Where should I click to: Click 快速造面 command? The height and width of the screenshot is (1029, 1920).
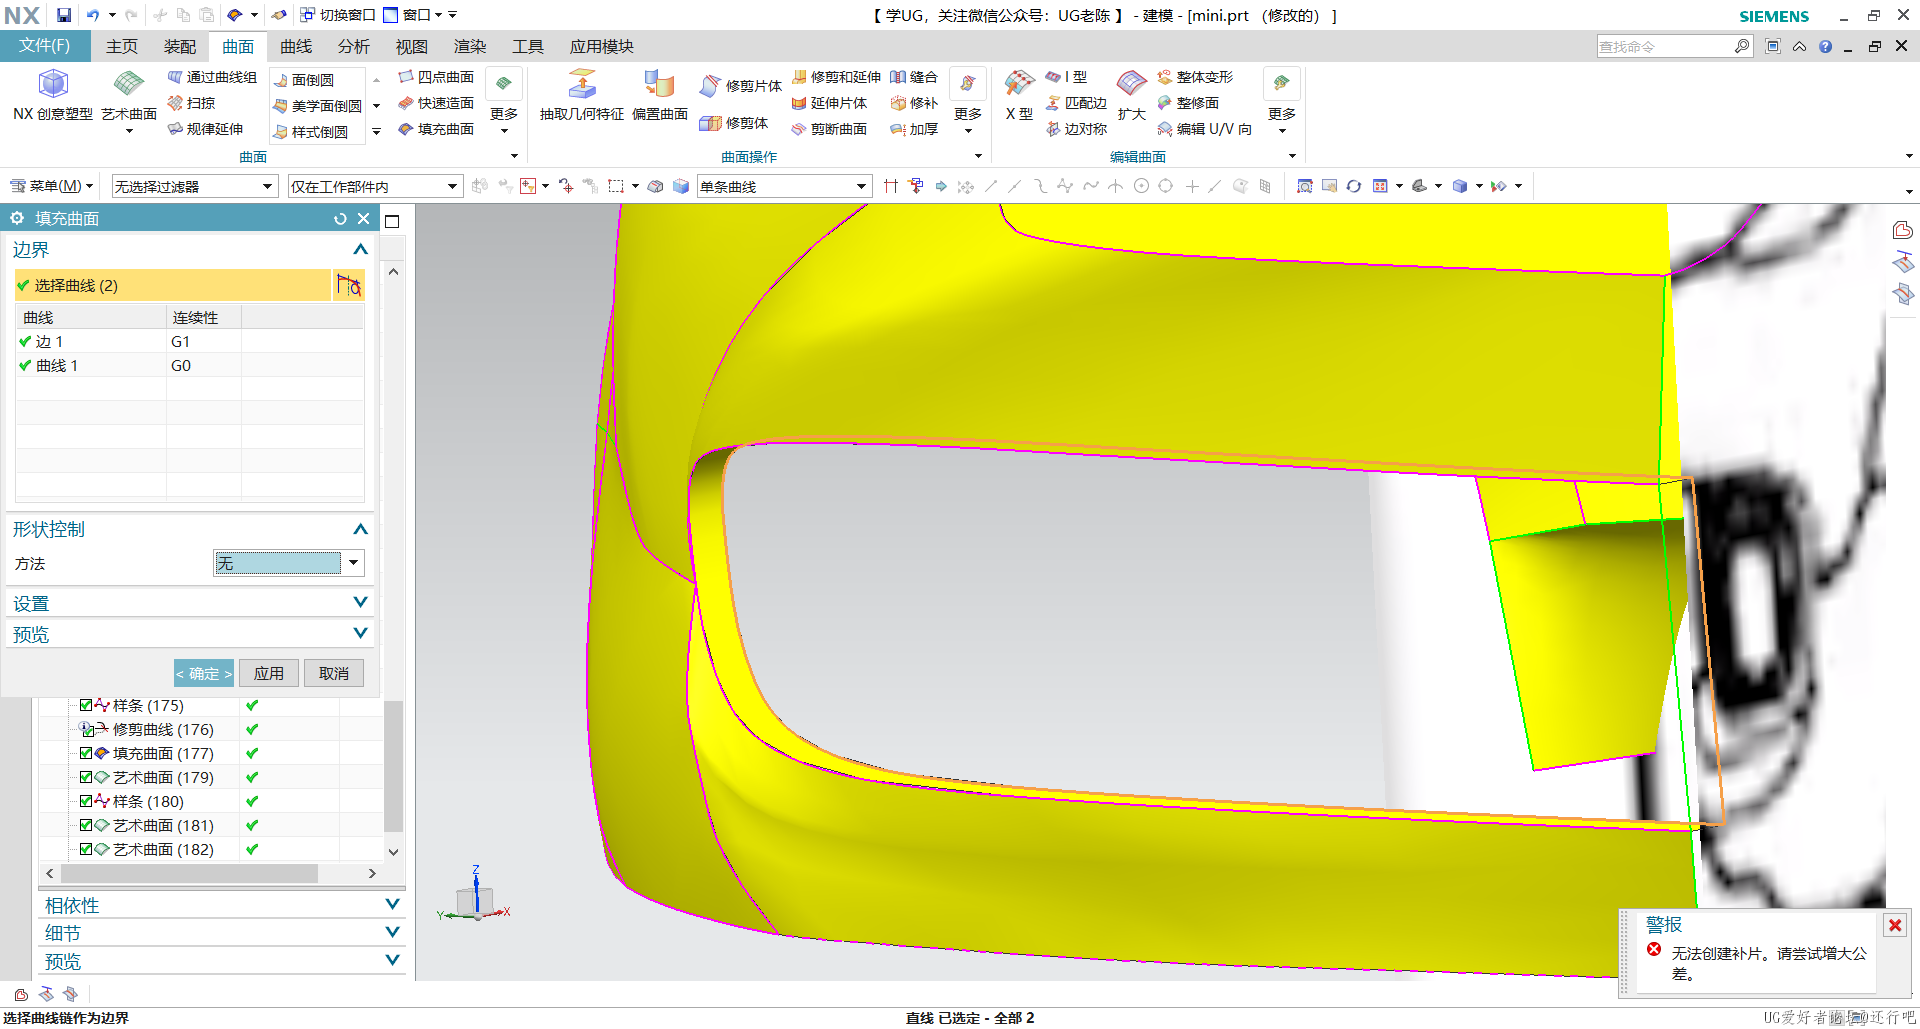tap(436, 103)
